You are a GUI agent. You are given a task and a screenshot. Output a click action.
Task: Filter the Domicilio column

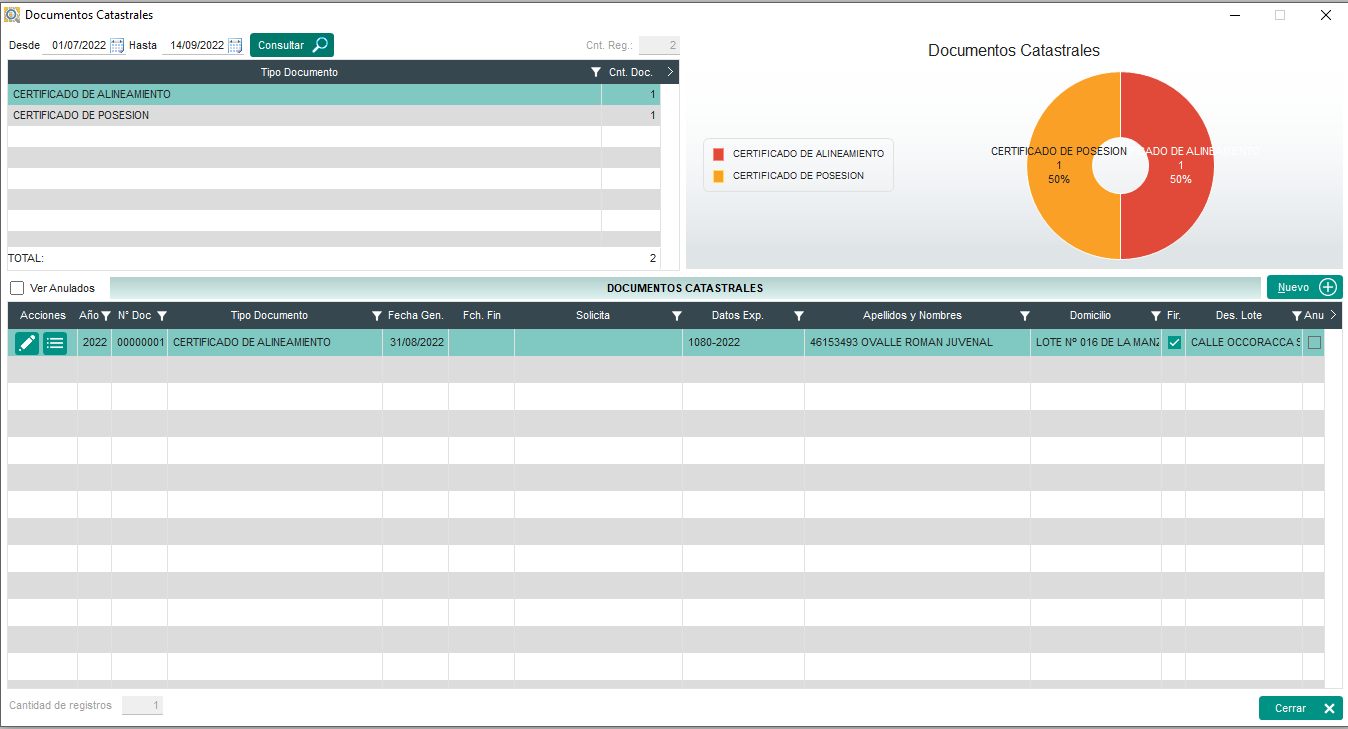1156,316
